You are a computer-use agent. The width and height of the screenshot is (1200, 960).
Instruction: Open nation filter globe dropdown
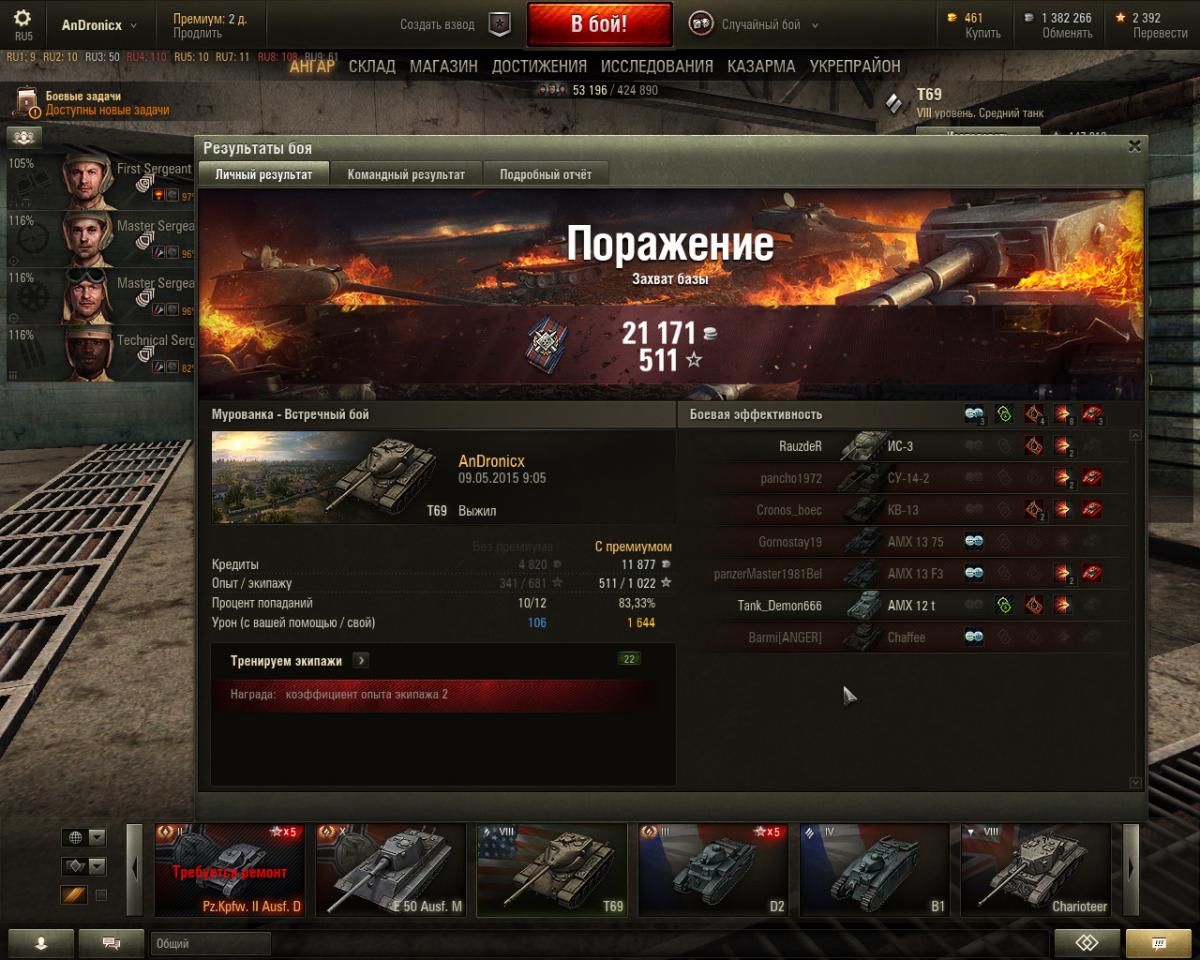click(84, 837)
